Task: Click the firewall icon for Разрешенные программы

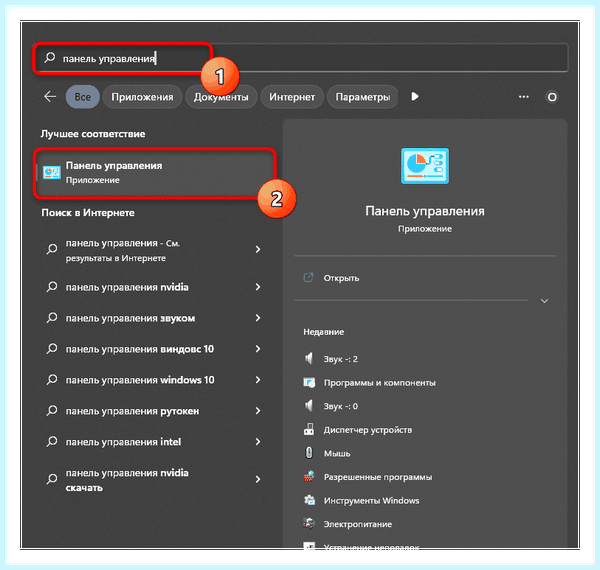Action: click(309, 476)
